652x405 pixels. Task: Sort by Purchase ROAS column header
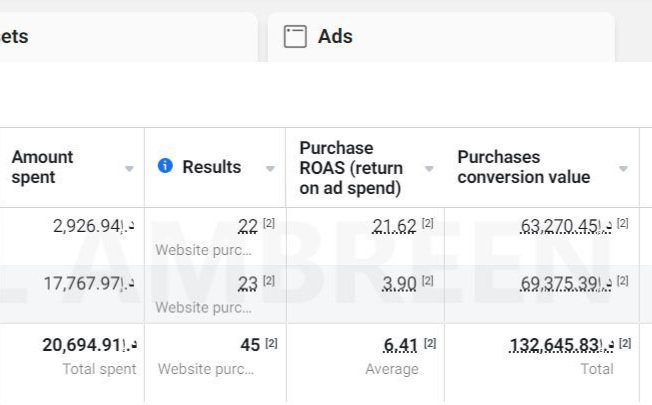coord(350,167)
